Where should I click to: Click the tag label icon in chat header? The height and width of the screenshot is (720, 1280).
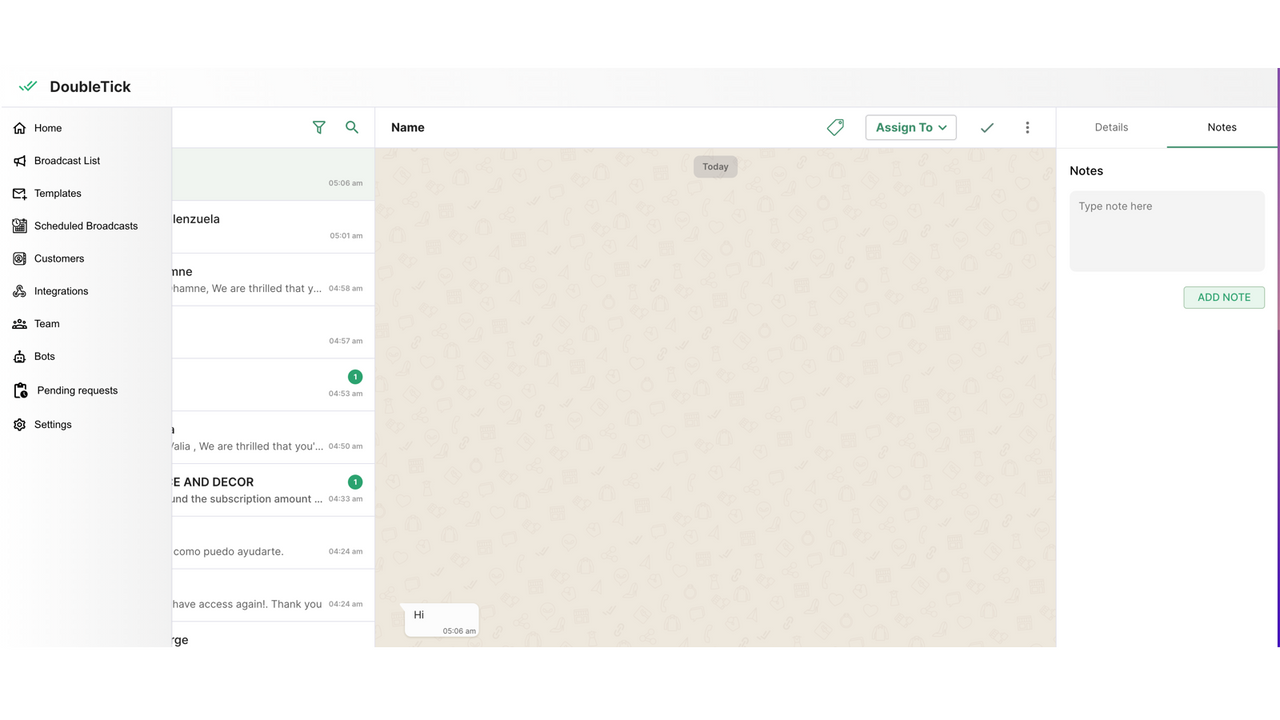[836, 127]
